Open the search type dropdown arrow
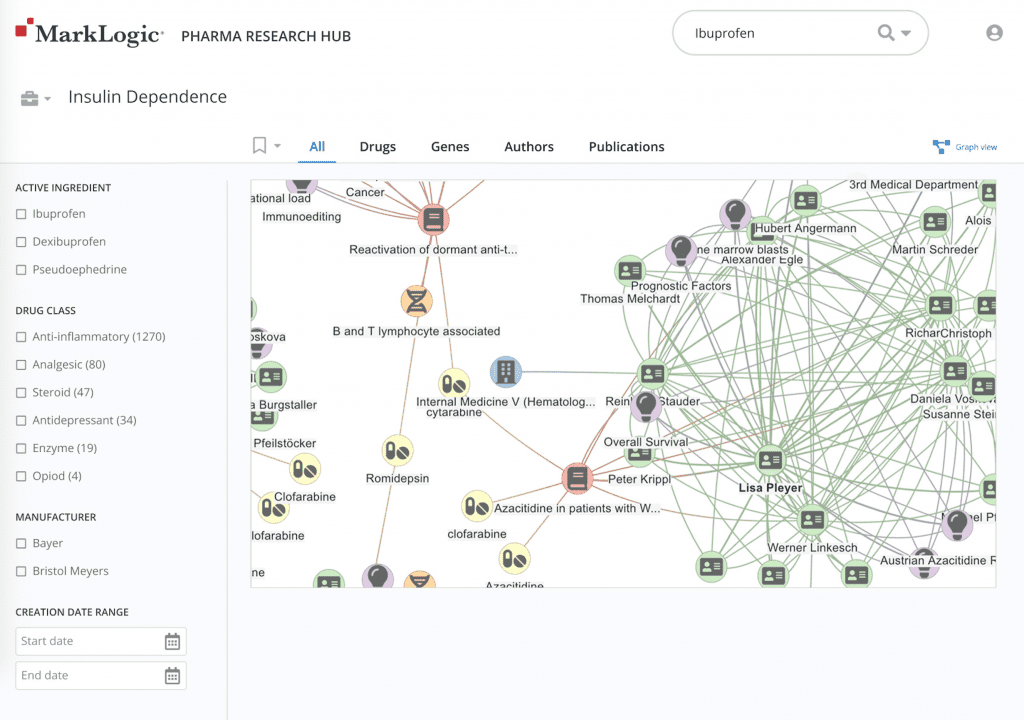 coord(906,33)
